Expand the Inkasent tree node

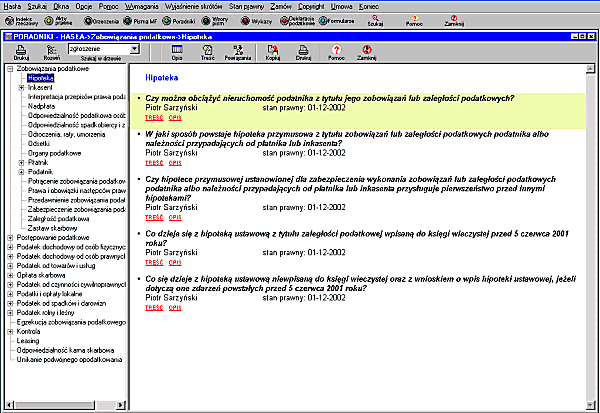click(x=21, y=88)
